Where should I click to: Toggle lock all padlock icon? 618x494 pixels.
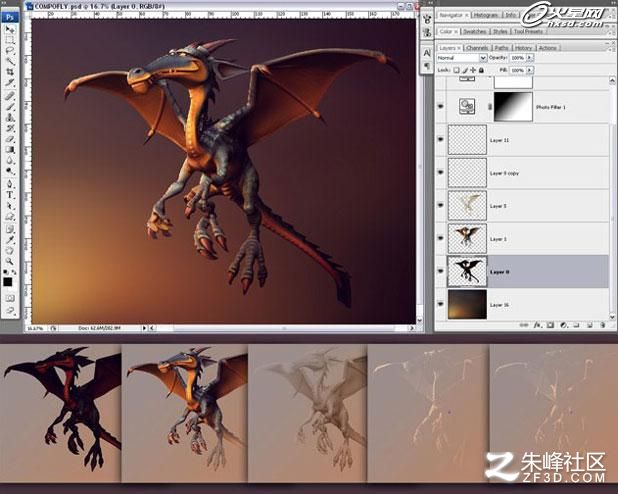pos(482,70)
